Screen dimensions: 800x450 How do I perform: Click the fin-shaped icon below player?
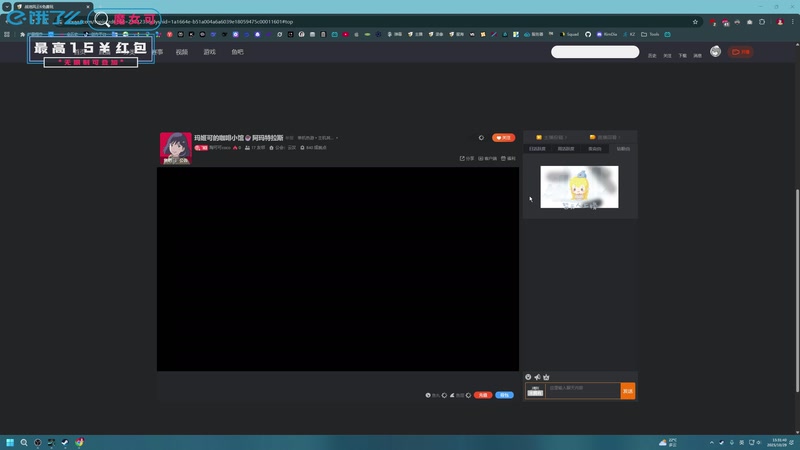(452, 395)
